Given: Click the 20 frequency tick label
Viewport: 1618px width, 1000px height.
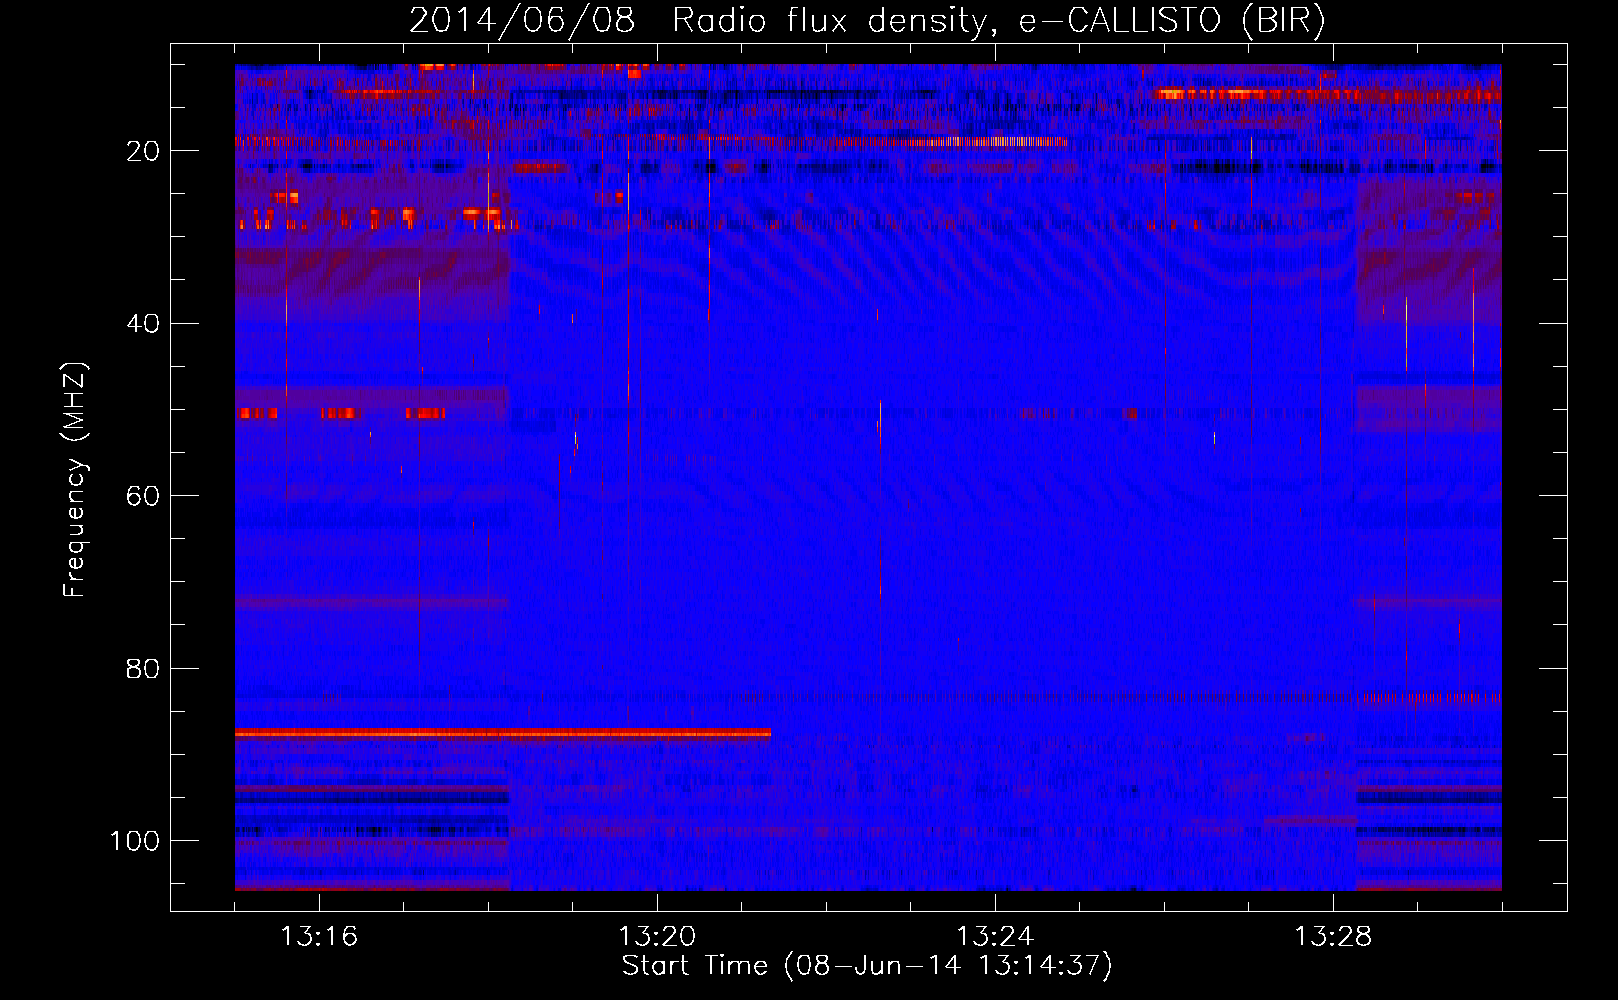Looking at the screenshot, I should (144, 151).
